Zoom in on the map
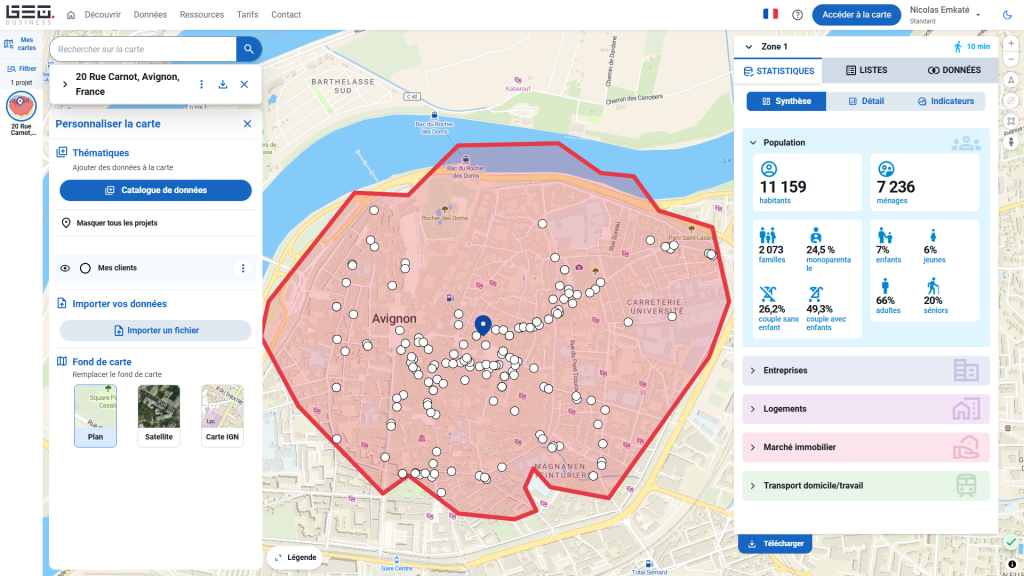Viewport: 1024px width, 576px height. 1011,45
